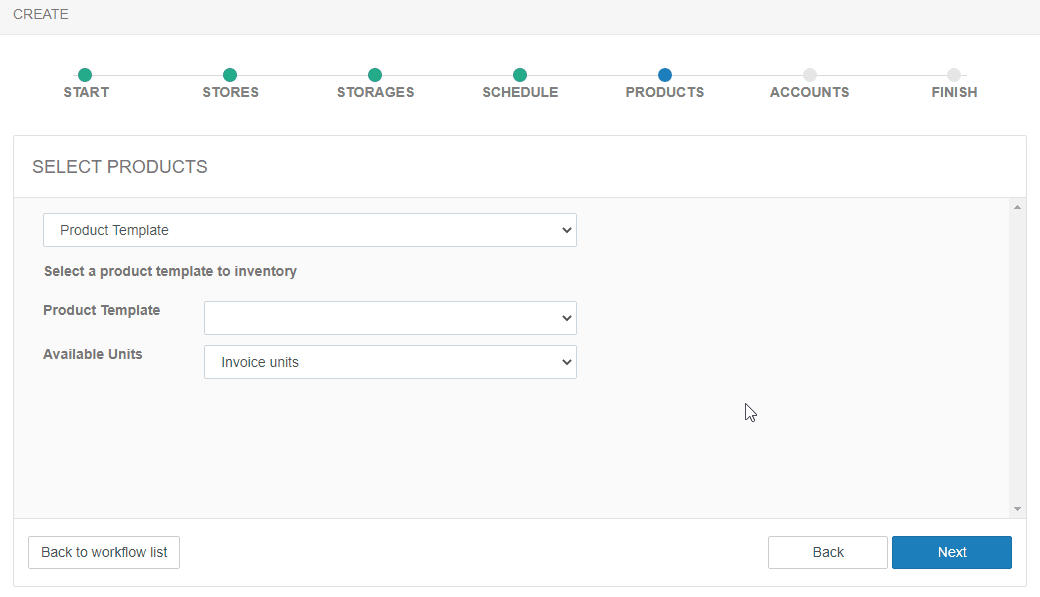Open the top Product Template selection-type dropdown

(x=310, y=230)
